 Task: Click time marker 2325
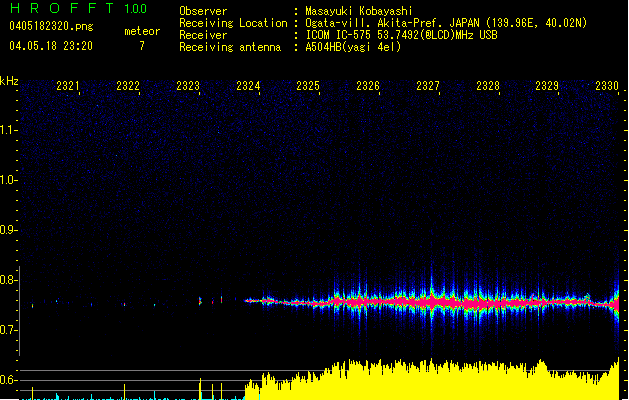tap(308, 86)
